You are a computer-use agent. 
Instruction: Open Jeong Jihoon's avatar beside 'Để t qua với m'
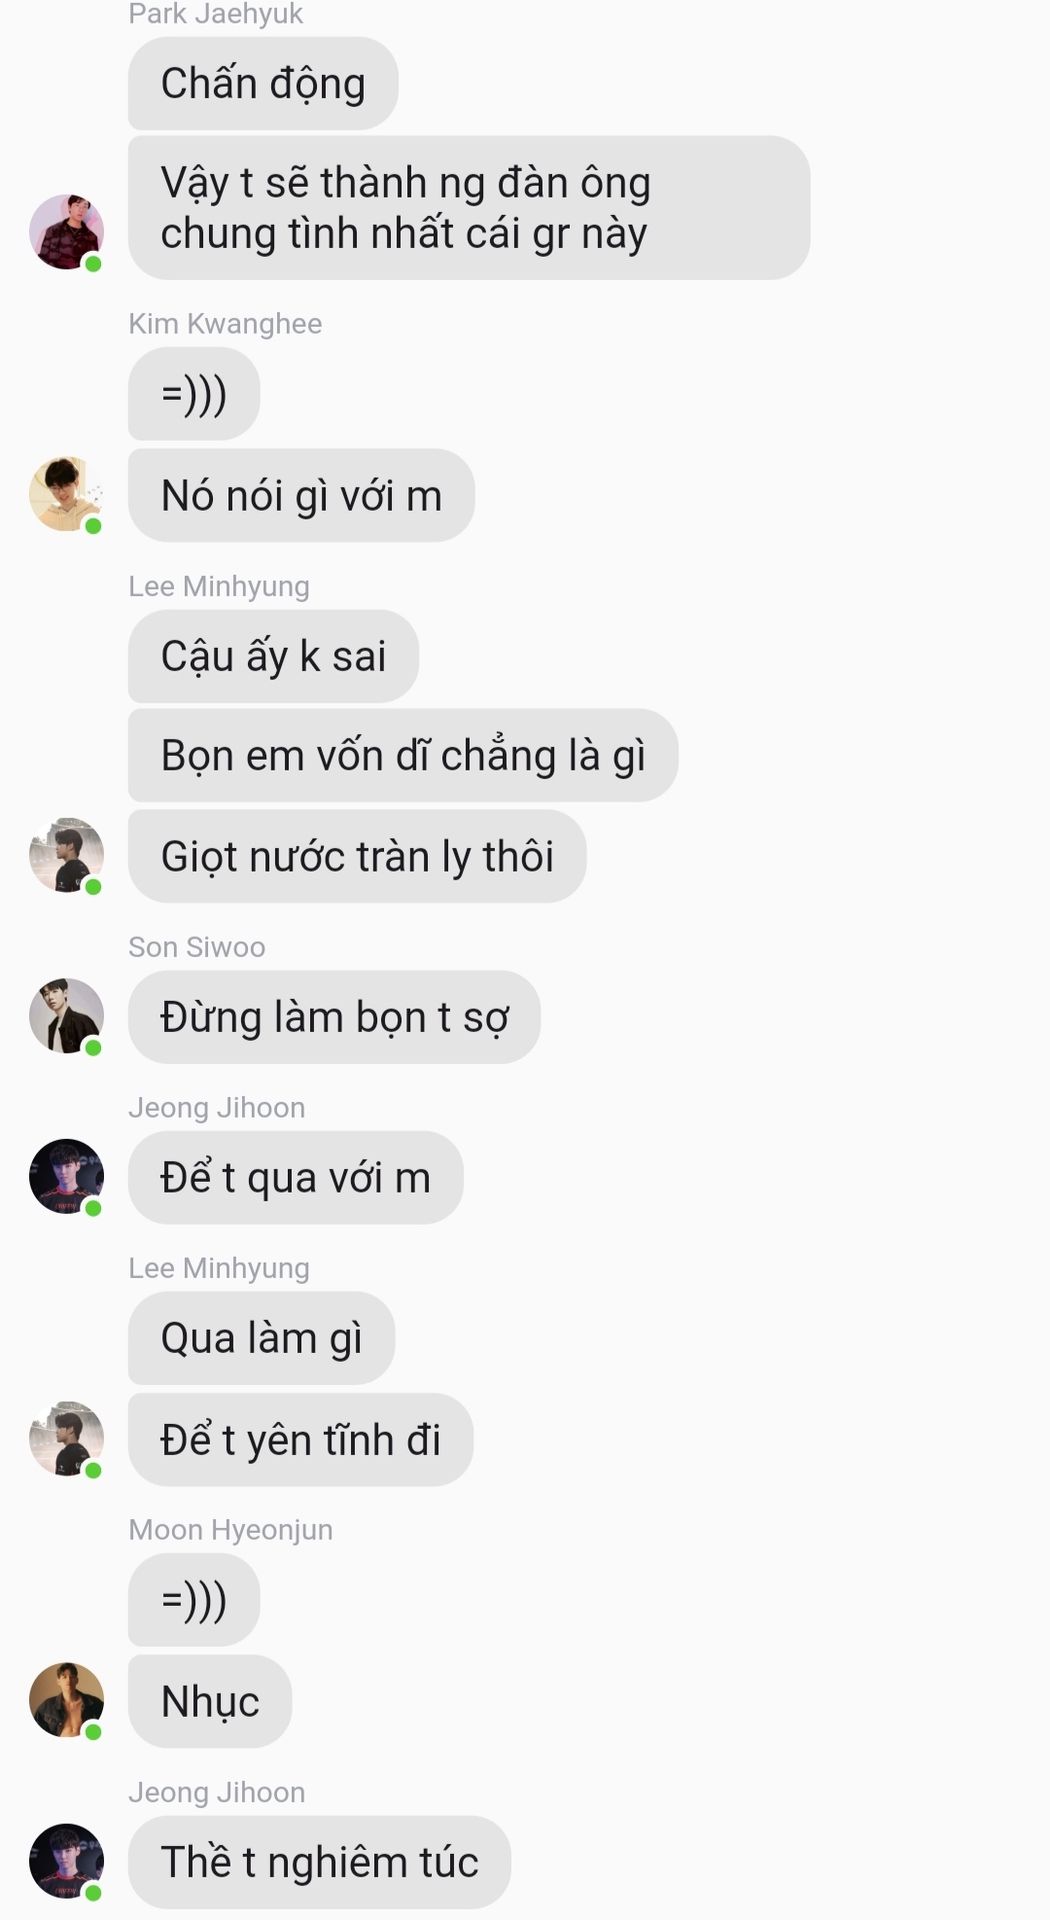tap(66, 1177)
